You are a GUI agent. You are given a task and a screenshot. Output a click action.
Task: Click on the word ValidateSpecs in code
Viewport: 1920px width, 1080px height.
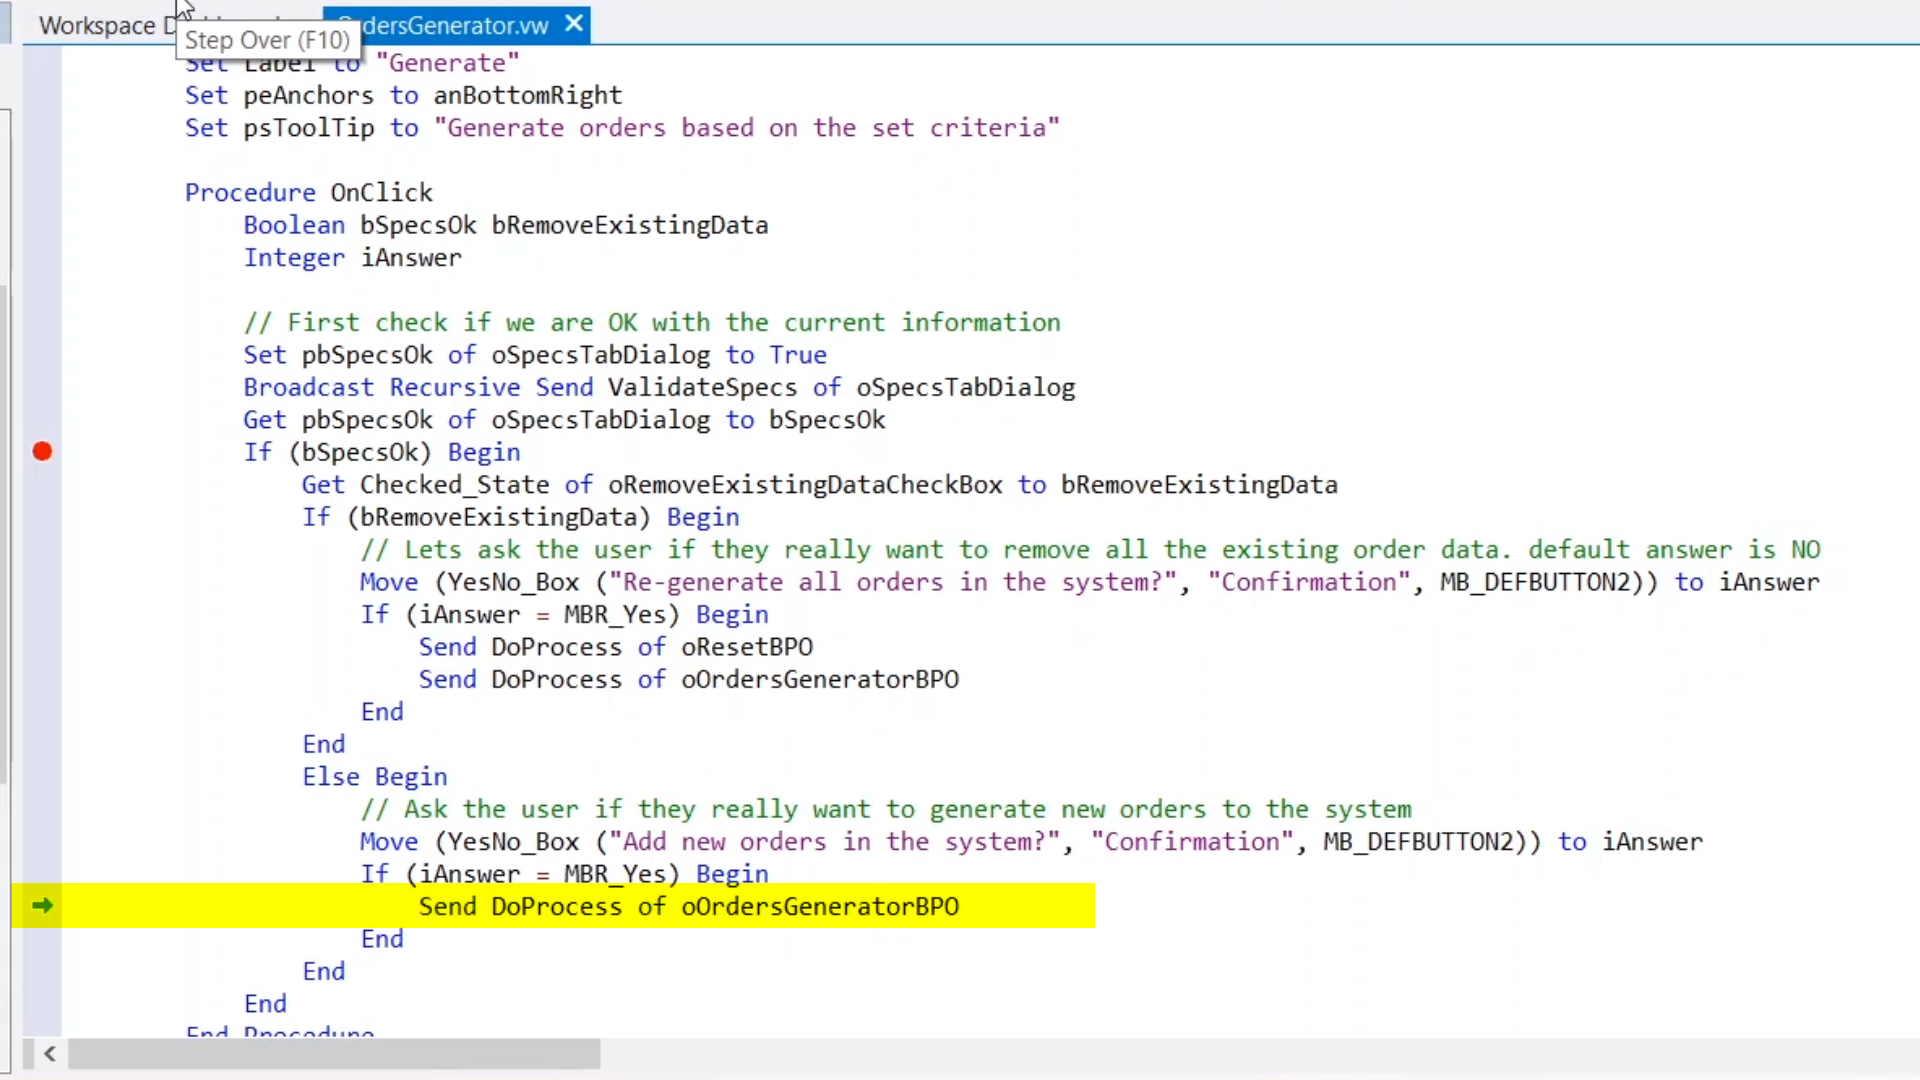(x=702, y=388)
